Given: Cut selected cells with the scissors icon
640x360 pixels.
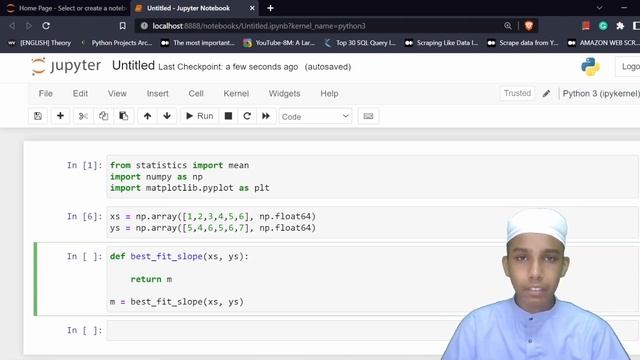Looking at the screenshot, I should (83, 116).
